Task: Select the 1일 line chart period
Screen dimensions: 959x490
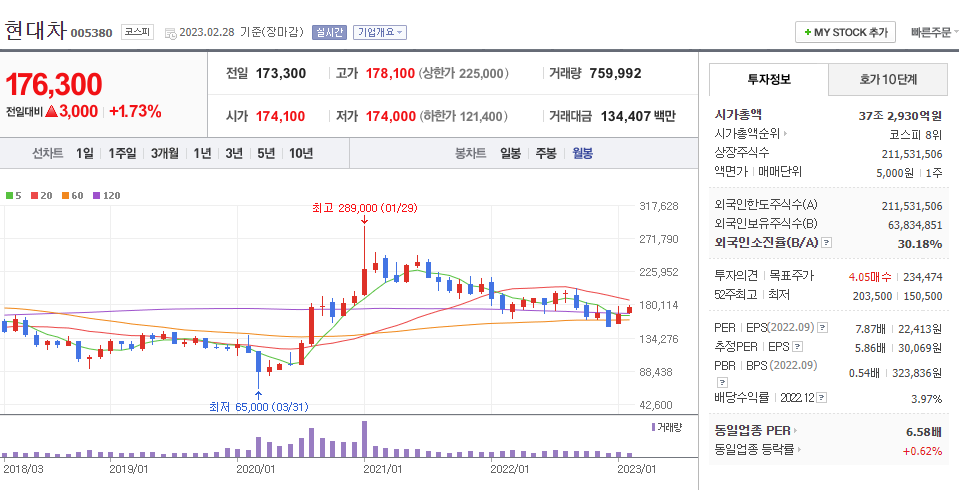Action: click(84, 154)
